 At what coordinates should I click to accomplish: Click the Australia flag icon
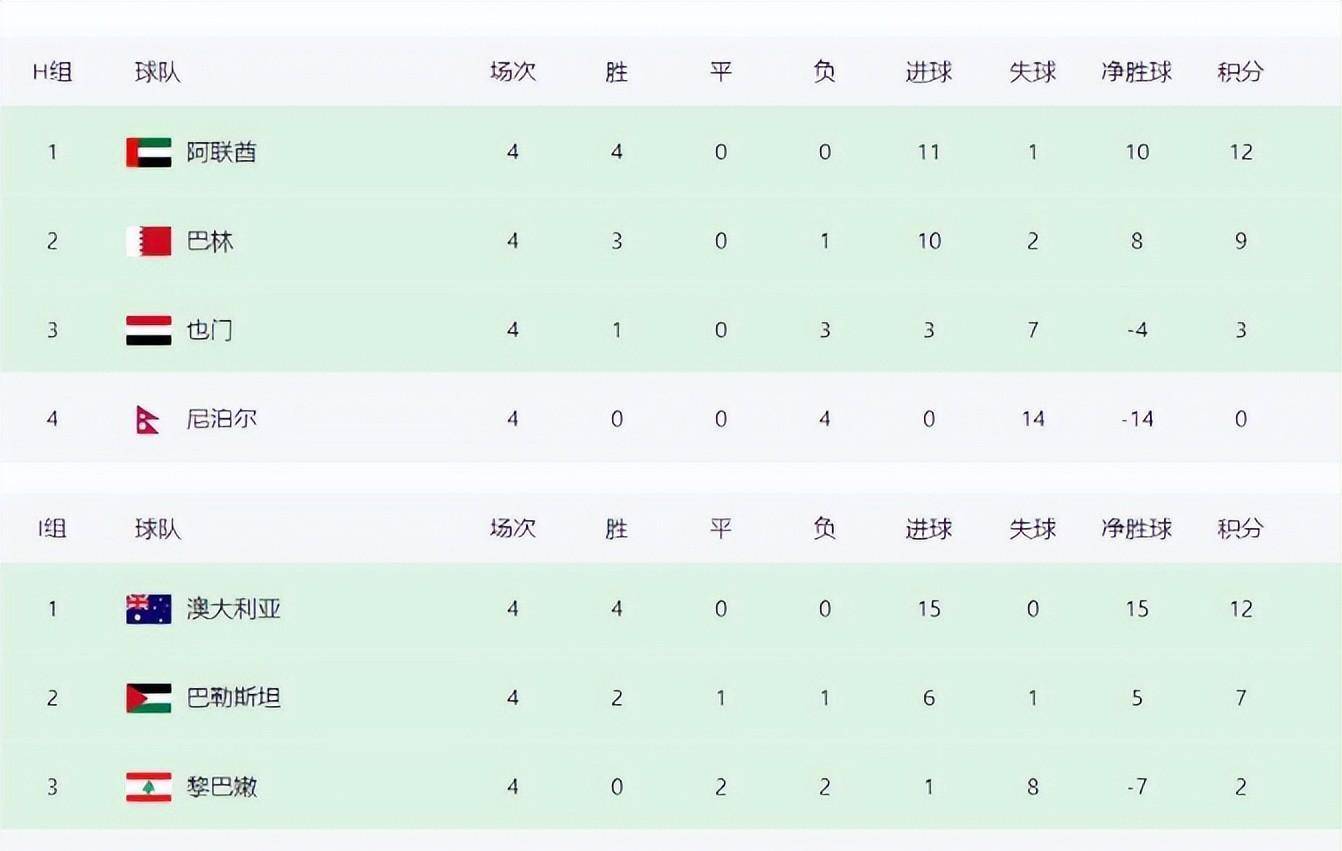(x=149, y=609)
